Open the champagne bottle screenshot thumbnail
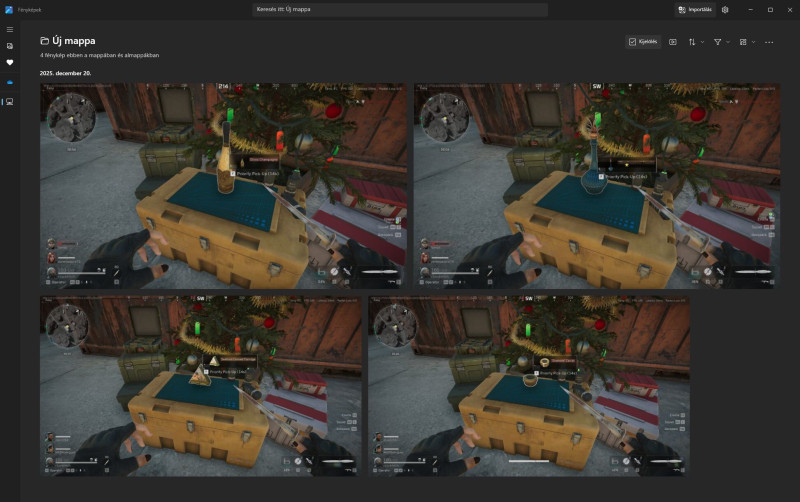 223,186
